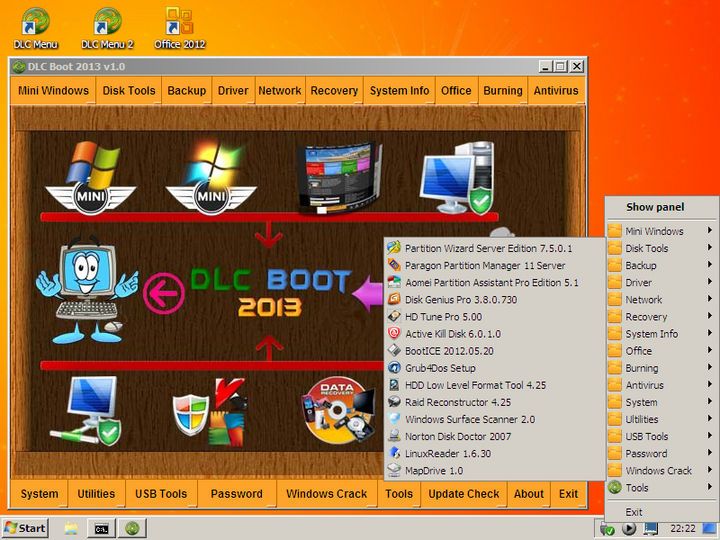Viewport: 720px width, 540px height.
Task: Click the Password bottom button
Action: [x=237, y=494]
